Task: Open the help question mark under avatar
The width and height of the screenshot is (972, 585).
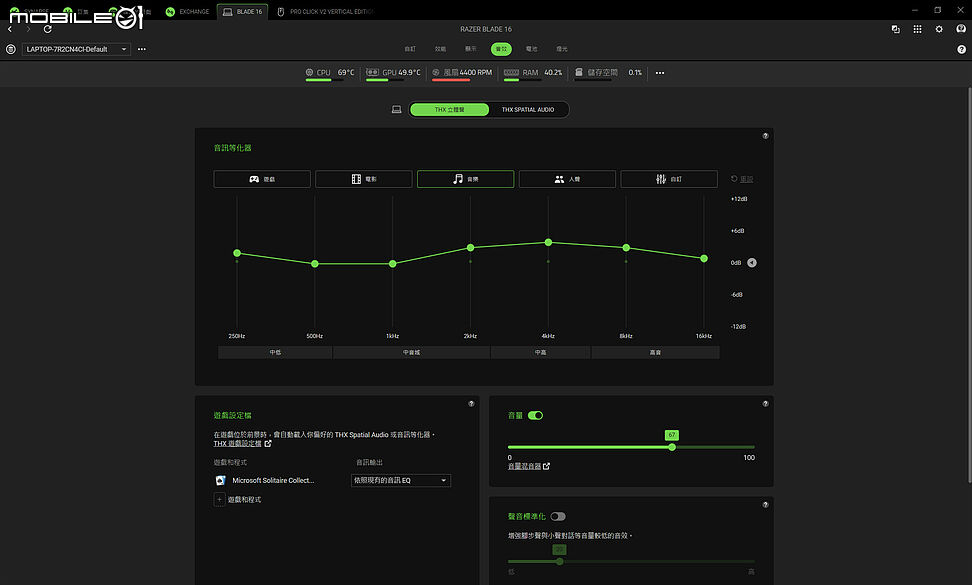Action: 961,50
